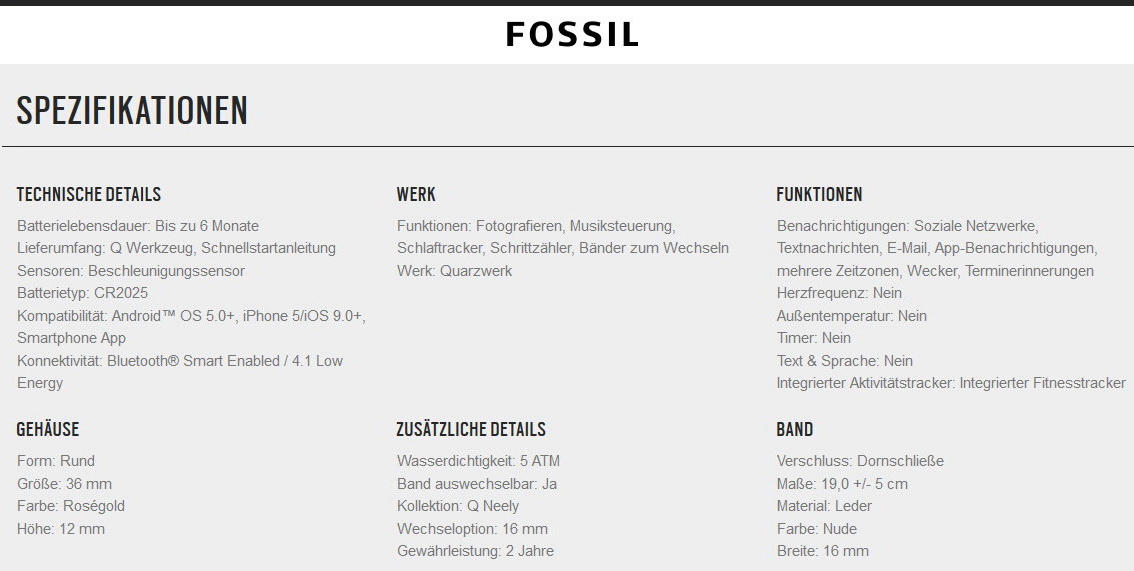This screenshot has width=1134, height=571.
Task: Click the Sensoren: Beschleunigungssensor line
Action: coord(131,271)
